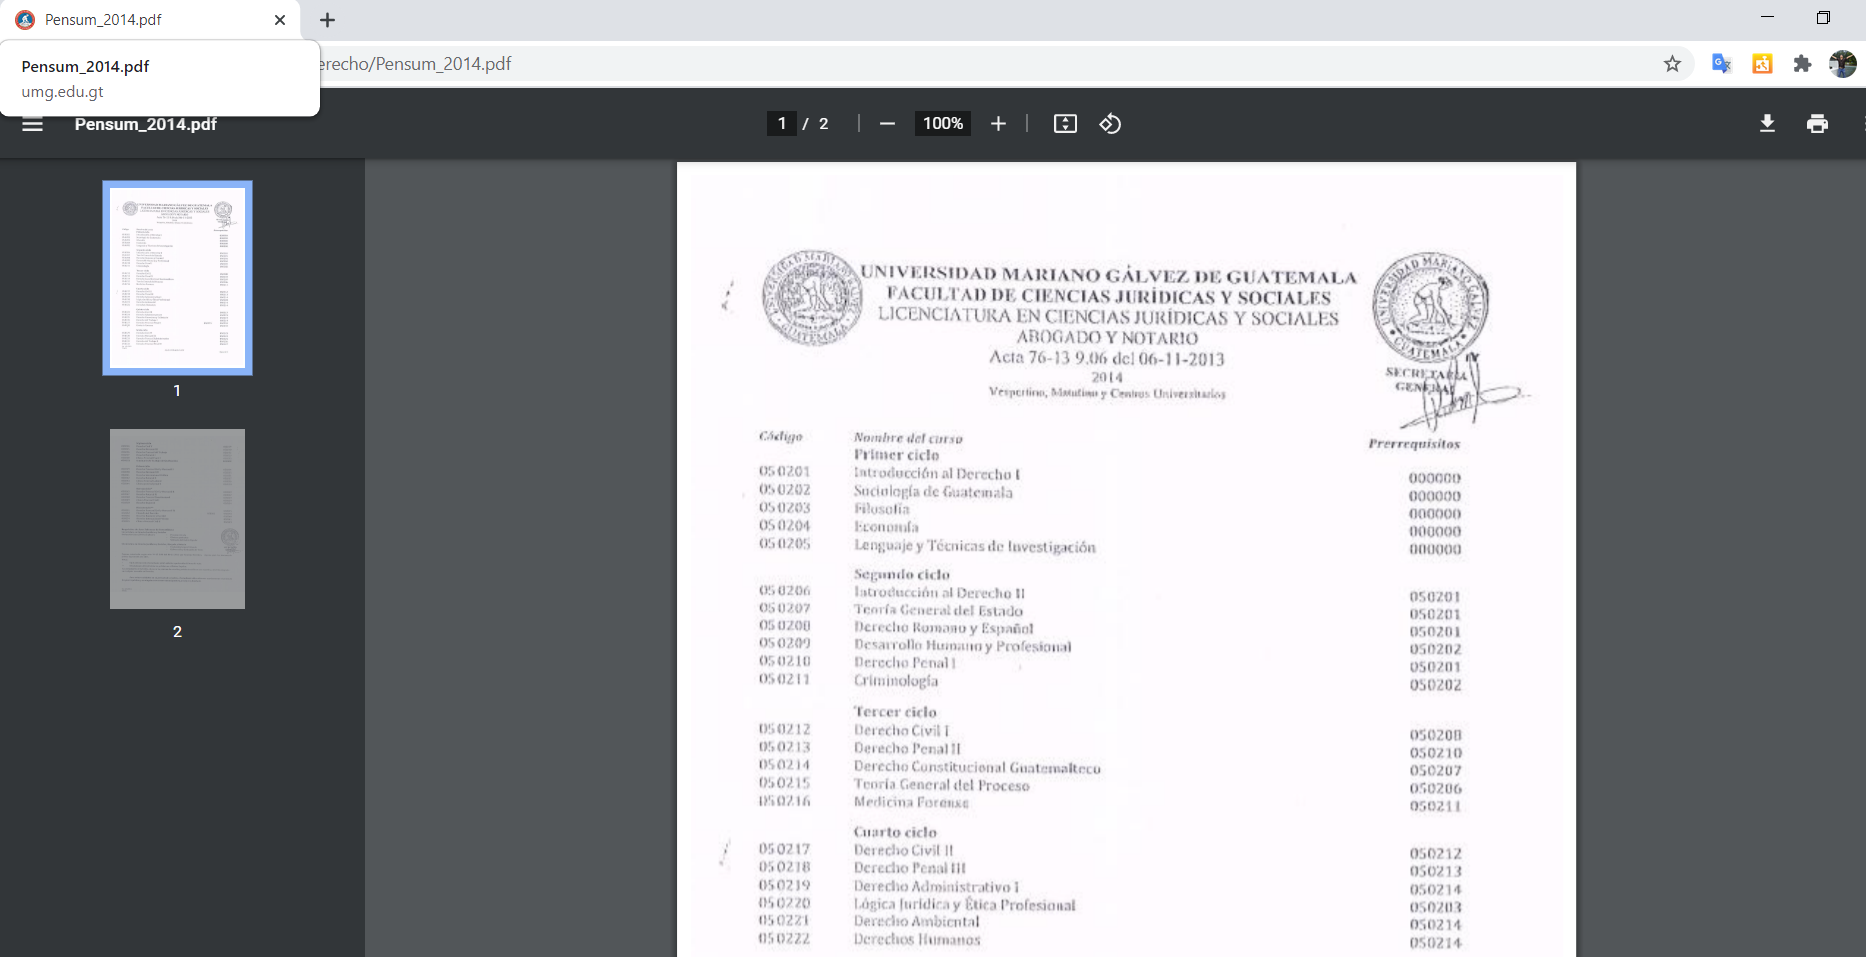Screen dimensions: 1866x957
Task: Bookmark this page with the star icon
Action: point(1672,64)
